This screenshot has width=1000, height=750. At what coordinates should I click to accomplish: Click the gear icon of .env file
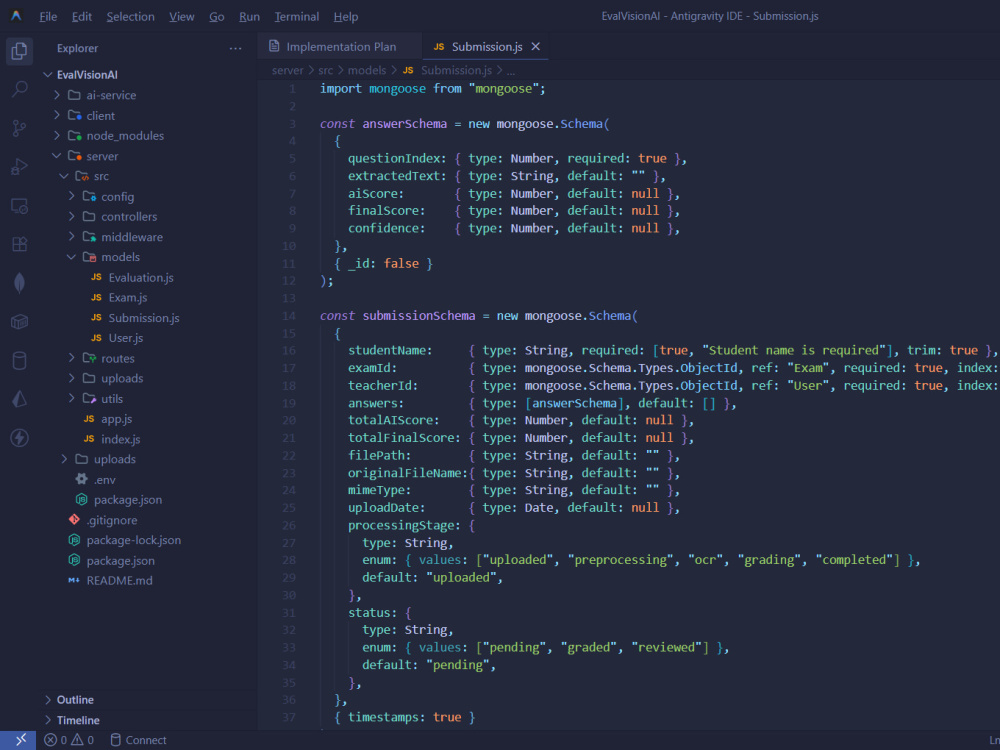coord(82,479)
